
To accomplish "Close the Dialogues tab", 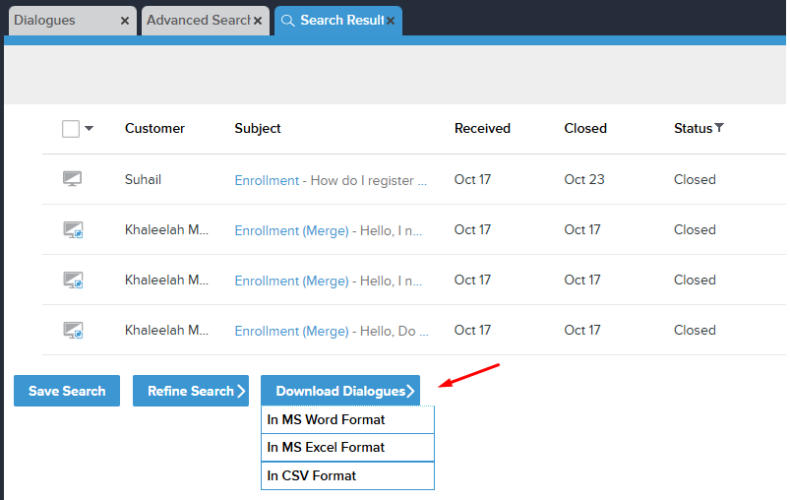I will coord(124,21).
